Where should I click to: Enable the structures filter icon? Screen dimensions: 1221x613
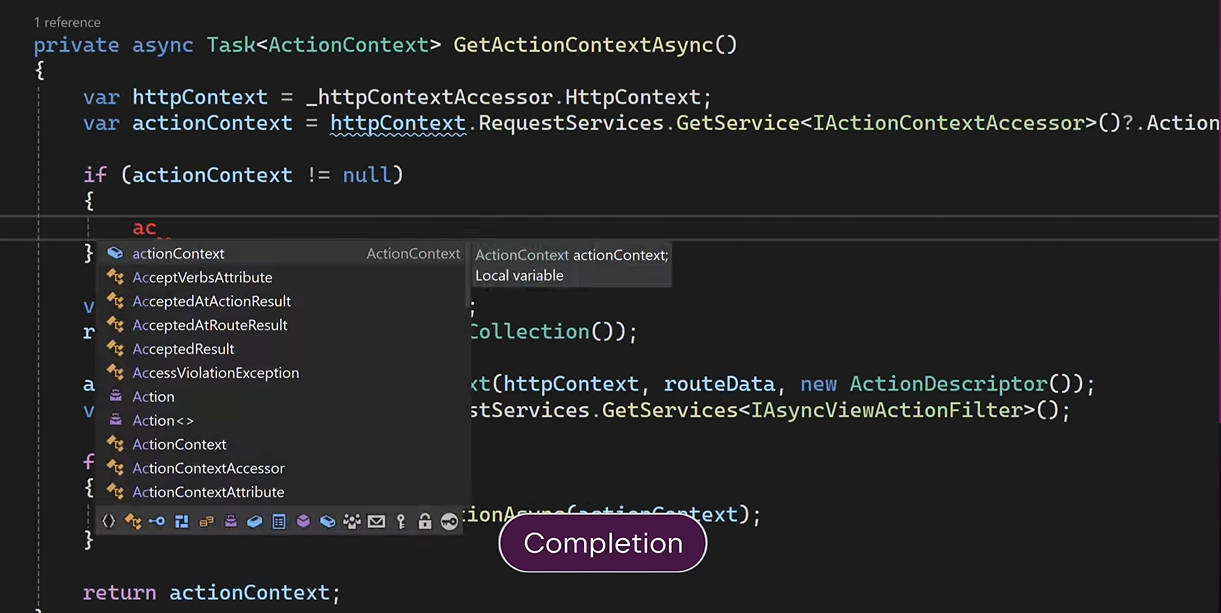tap(182, 521)
